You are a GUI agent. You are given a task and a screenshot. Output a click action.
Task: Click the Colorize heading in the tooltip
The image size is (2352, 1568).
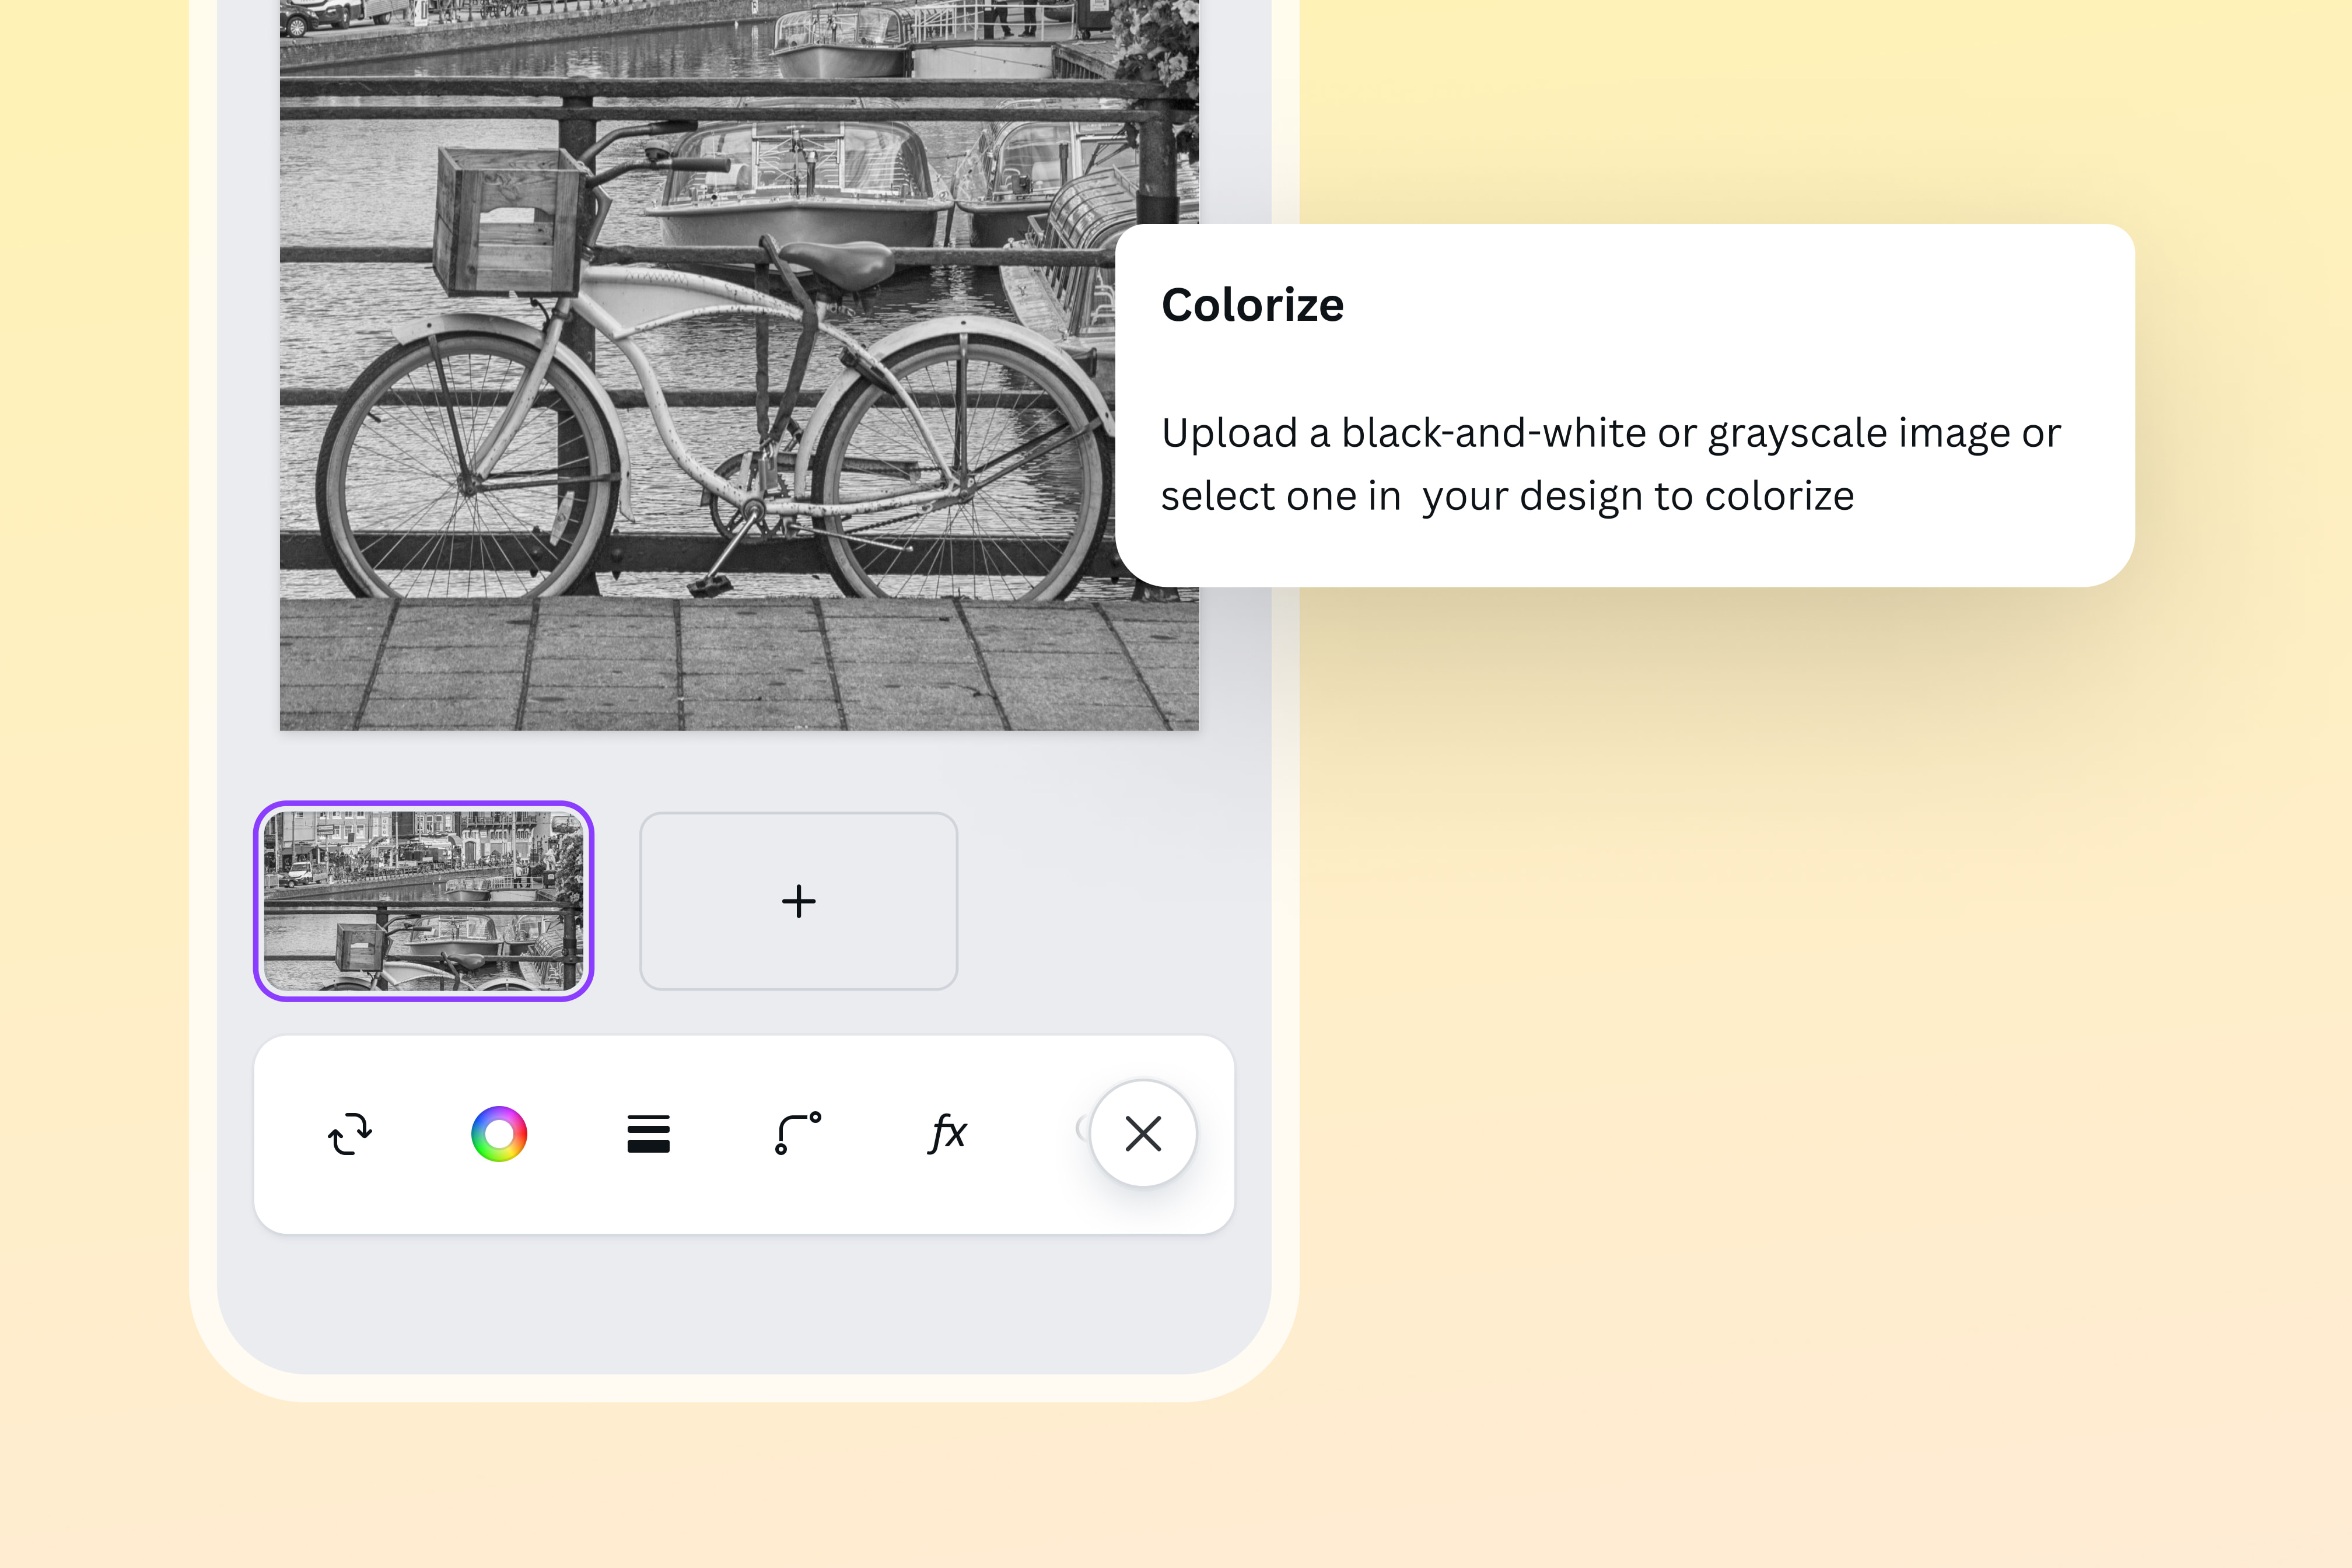(x=1253, y=306)
